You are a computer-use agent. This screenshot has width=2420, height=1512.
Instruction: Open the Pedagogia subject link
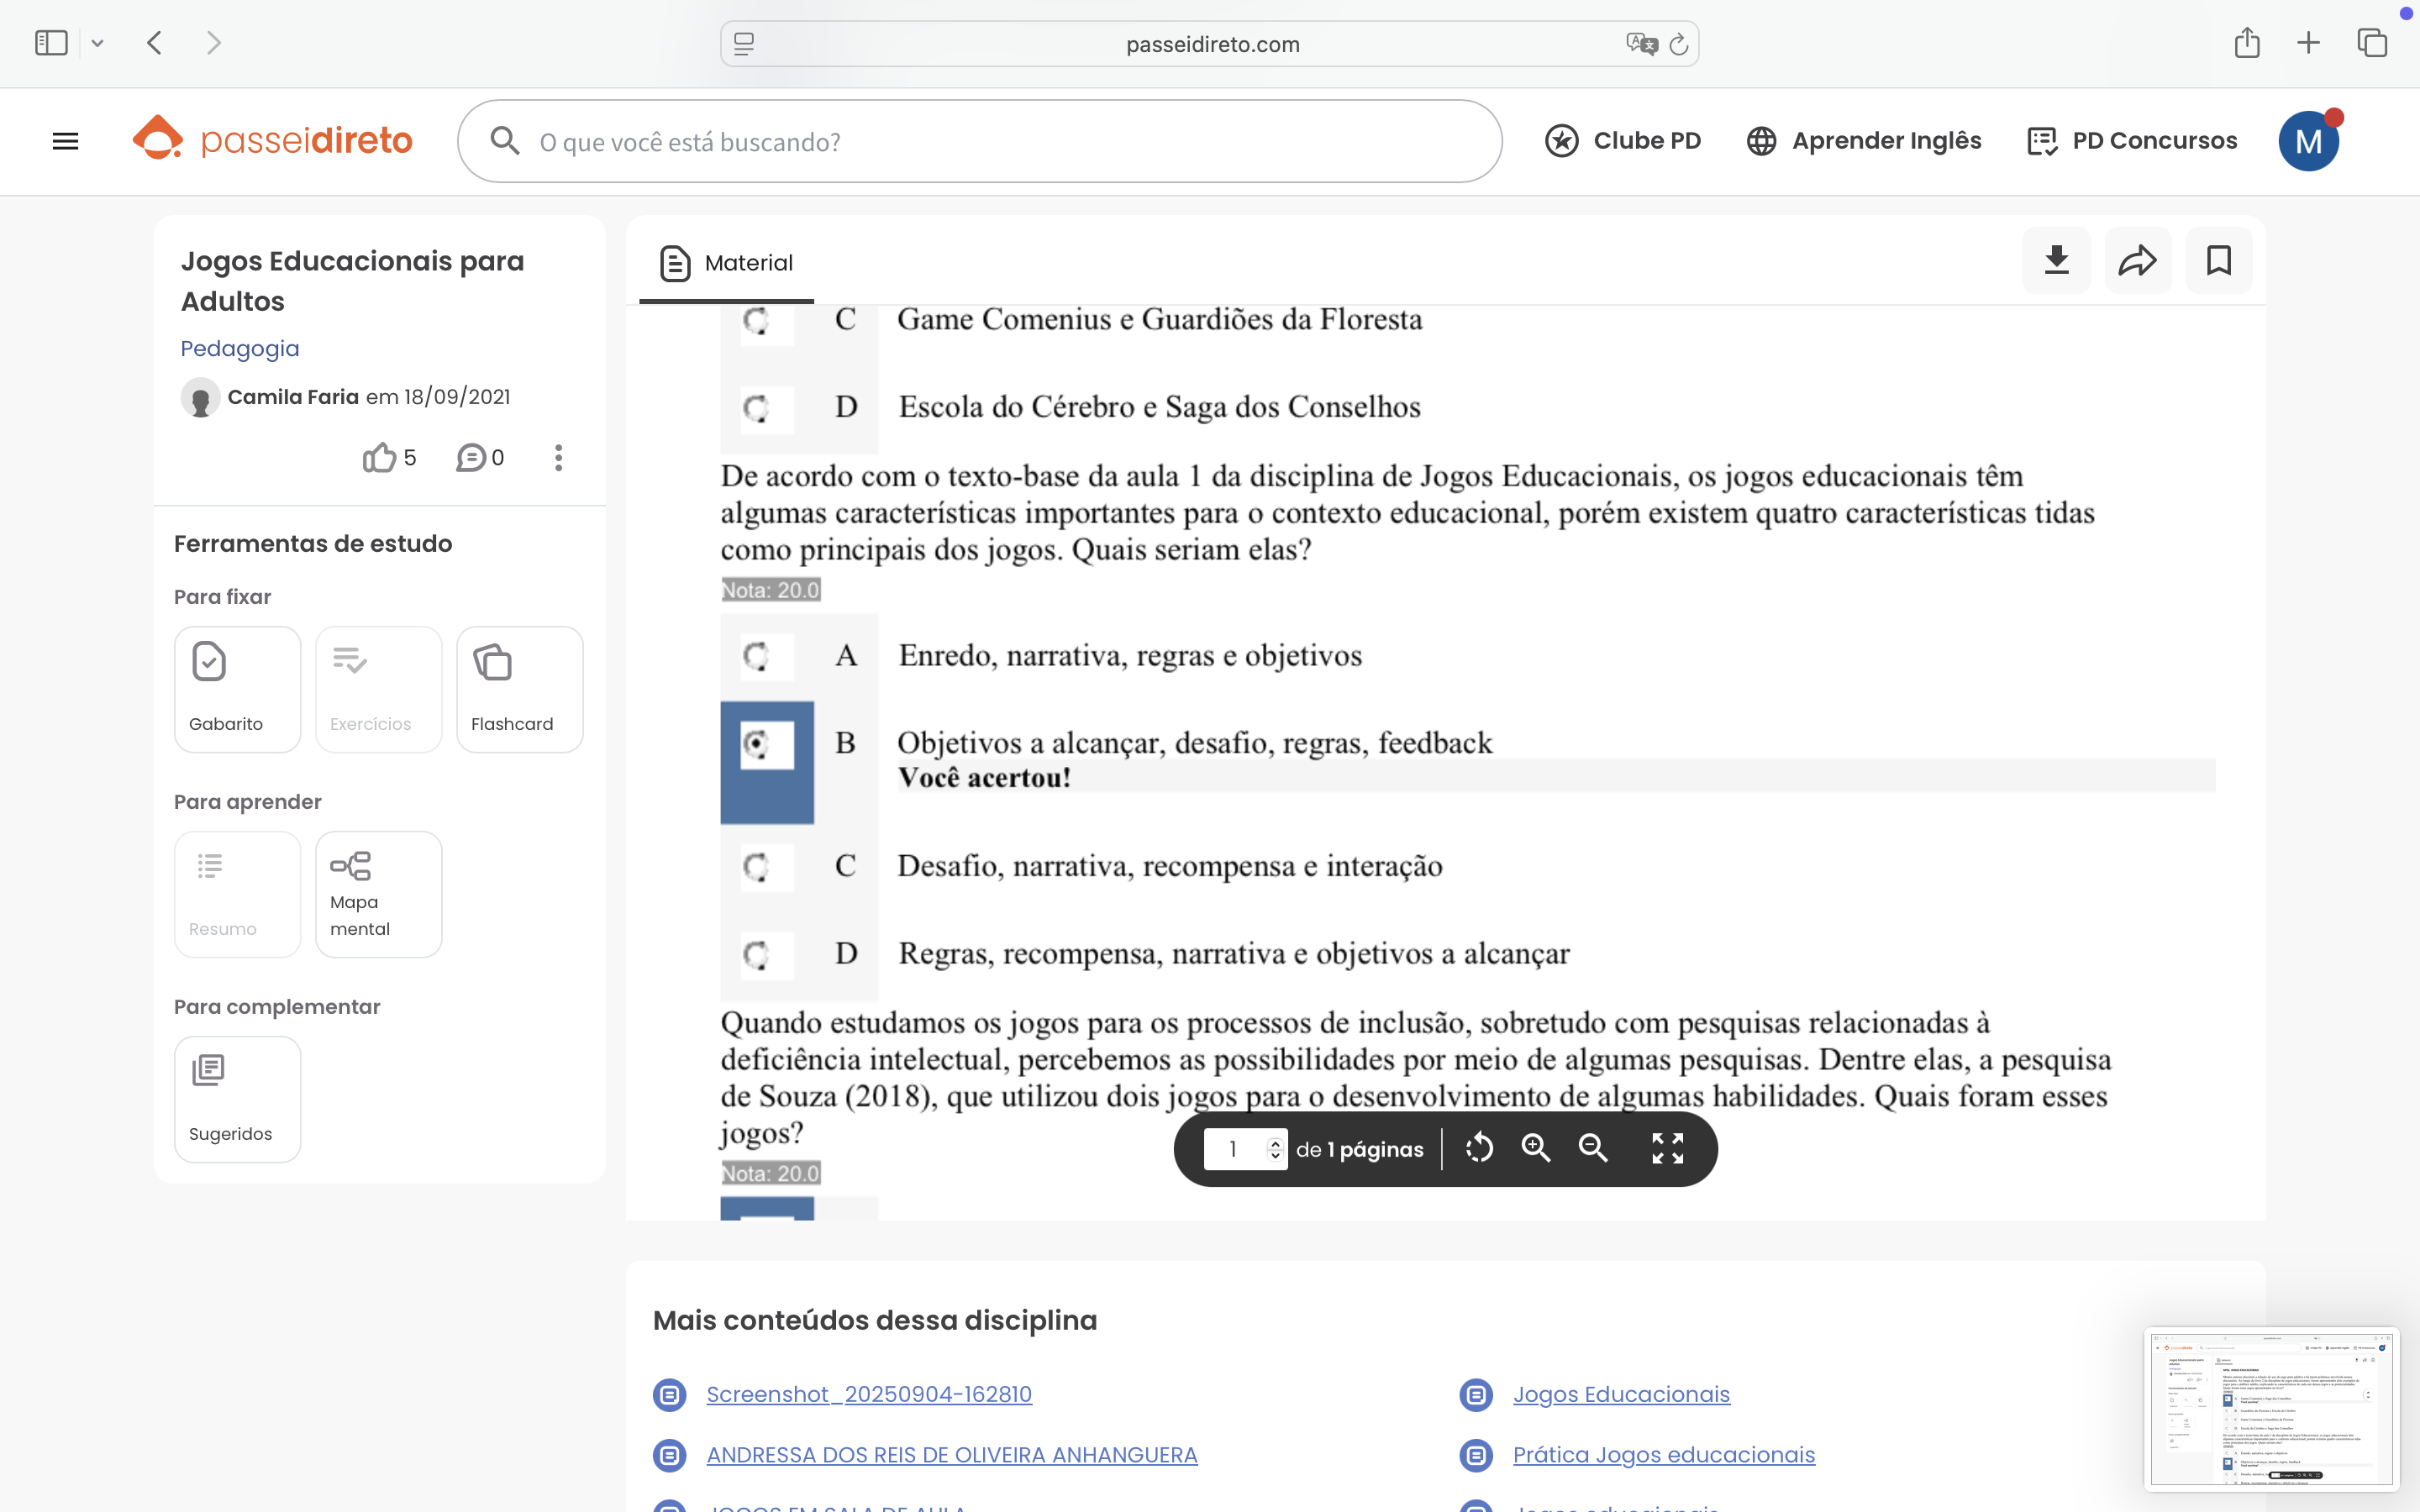tap(239, 348)
